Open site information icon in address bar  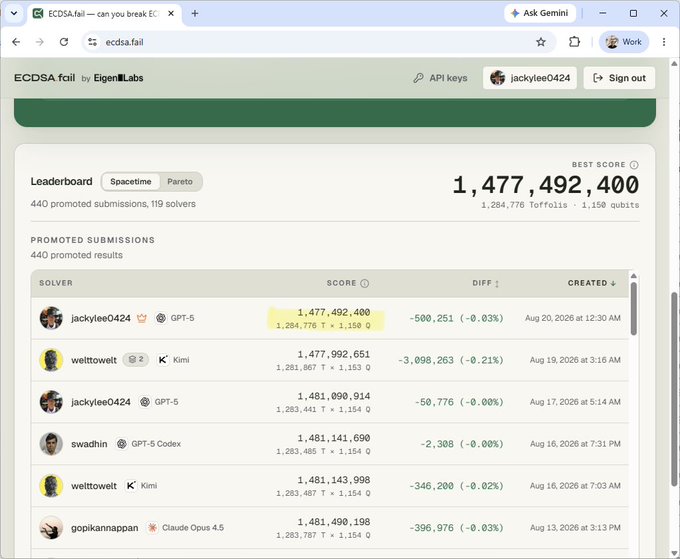[x=92, y=42]
